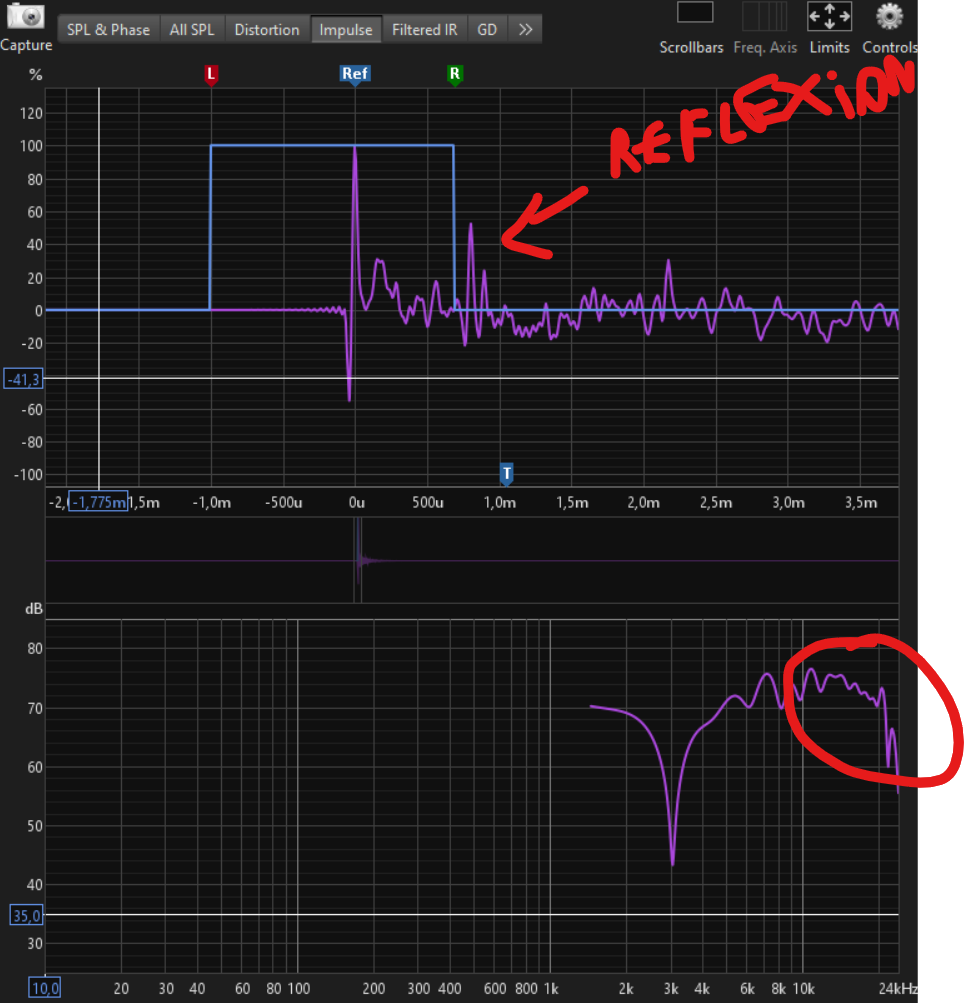Expand more graph tabs with double chevron

coord(525,30)
